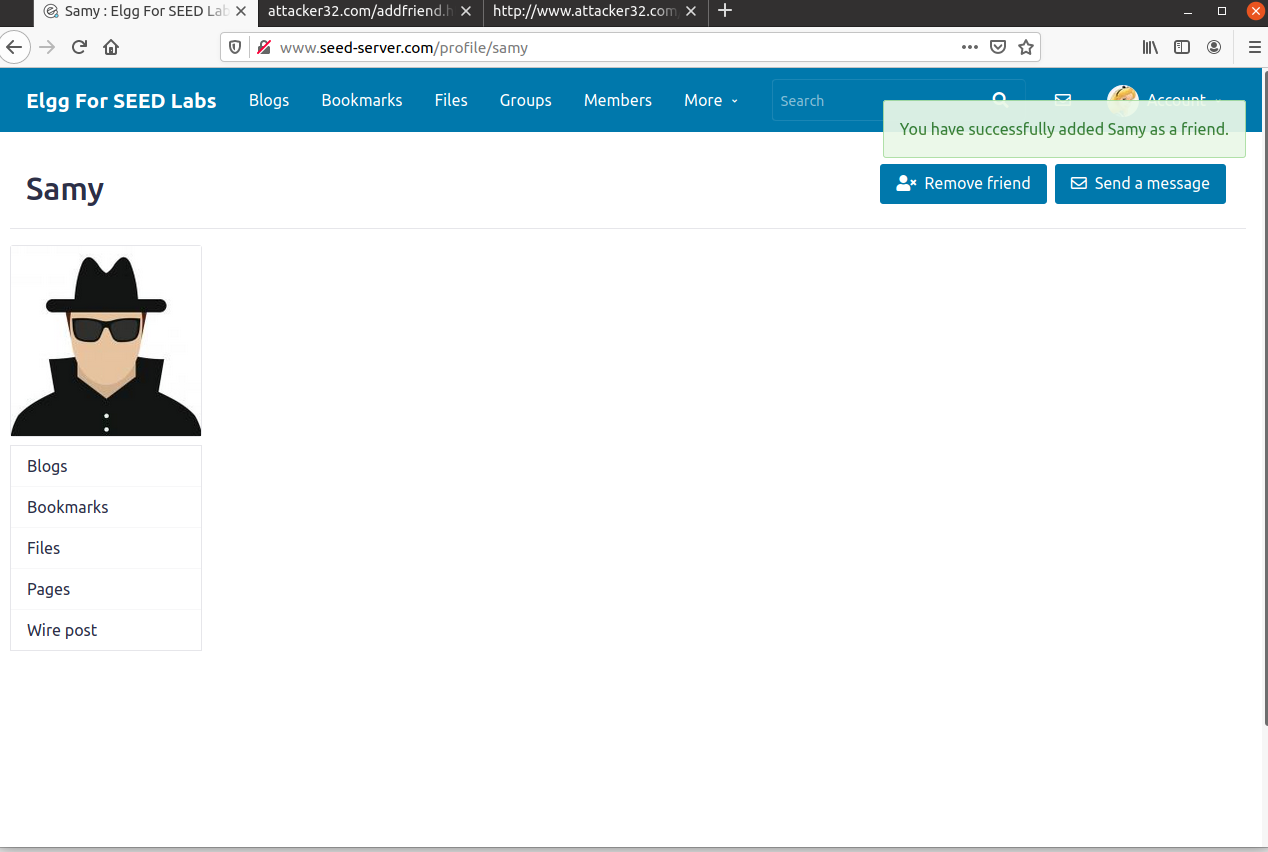Click the Elgg For SEED Labs title
The image size is (1268, 852).
click(x=121, y=100)
